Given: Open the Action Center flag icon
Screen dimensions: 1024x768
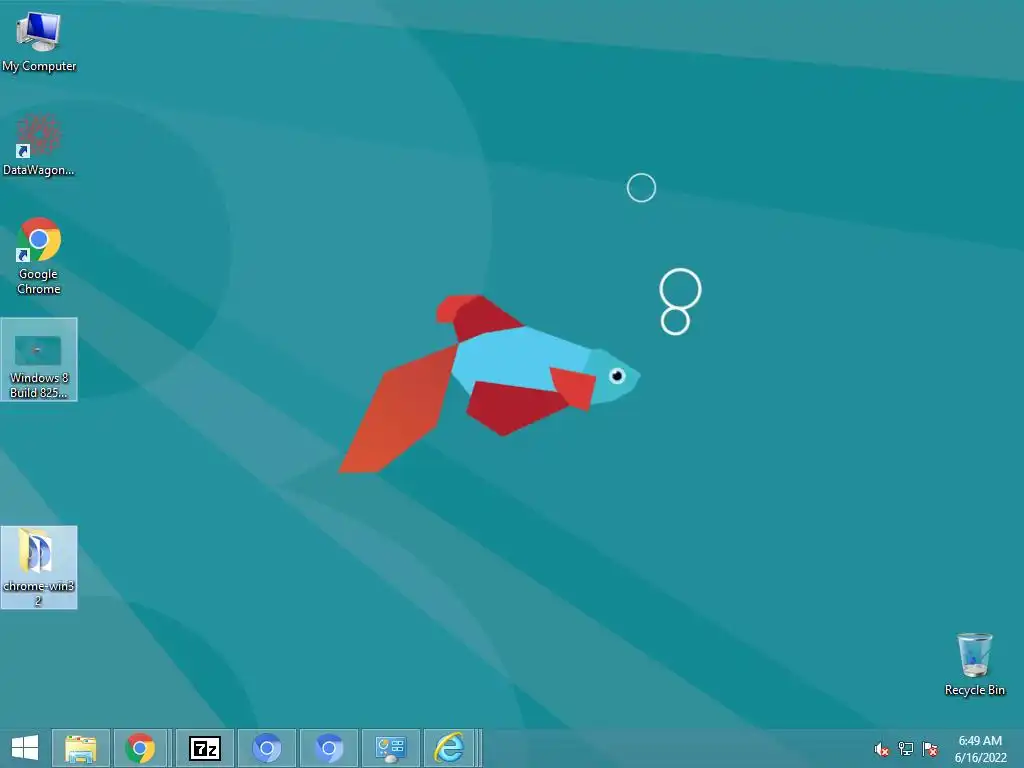Looking at the screenshot, I should [x=930, y=749].
